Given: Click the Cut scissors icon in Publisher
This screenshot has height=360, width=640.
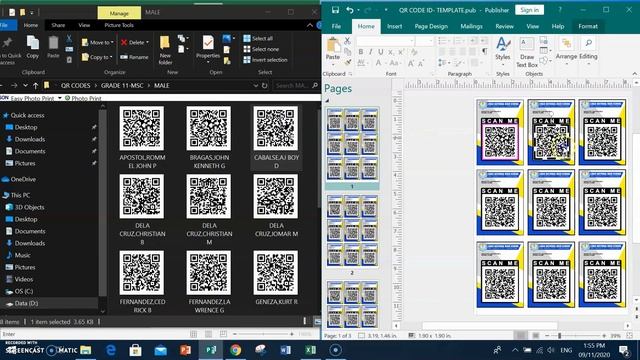Looking at the screenshot, I should point(347,40).
